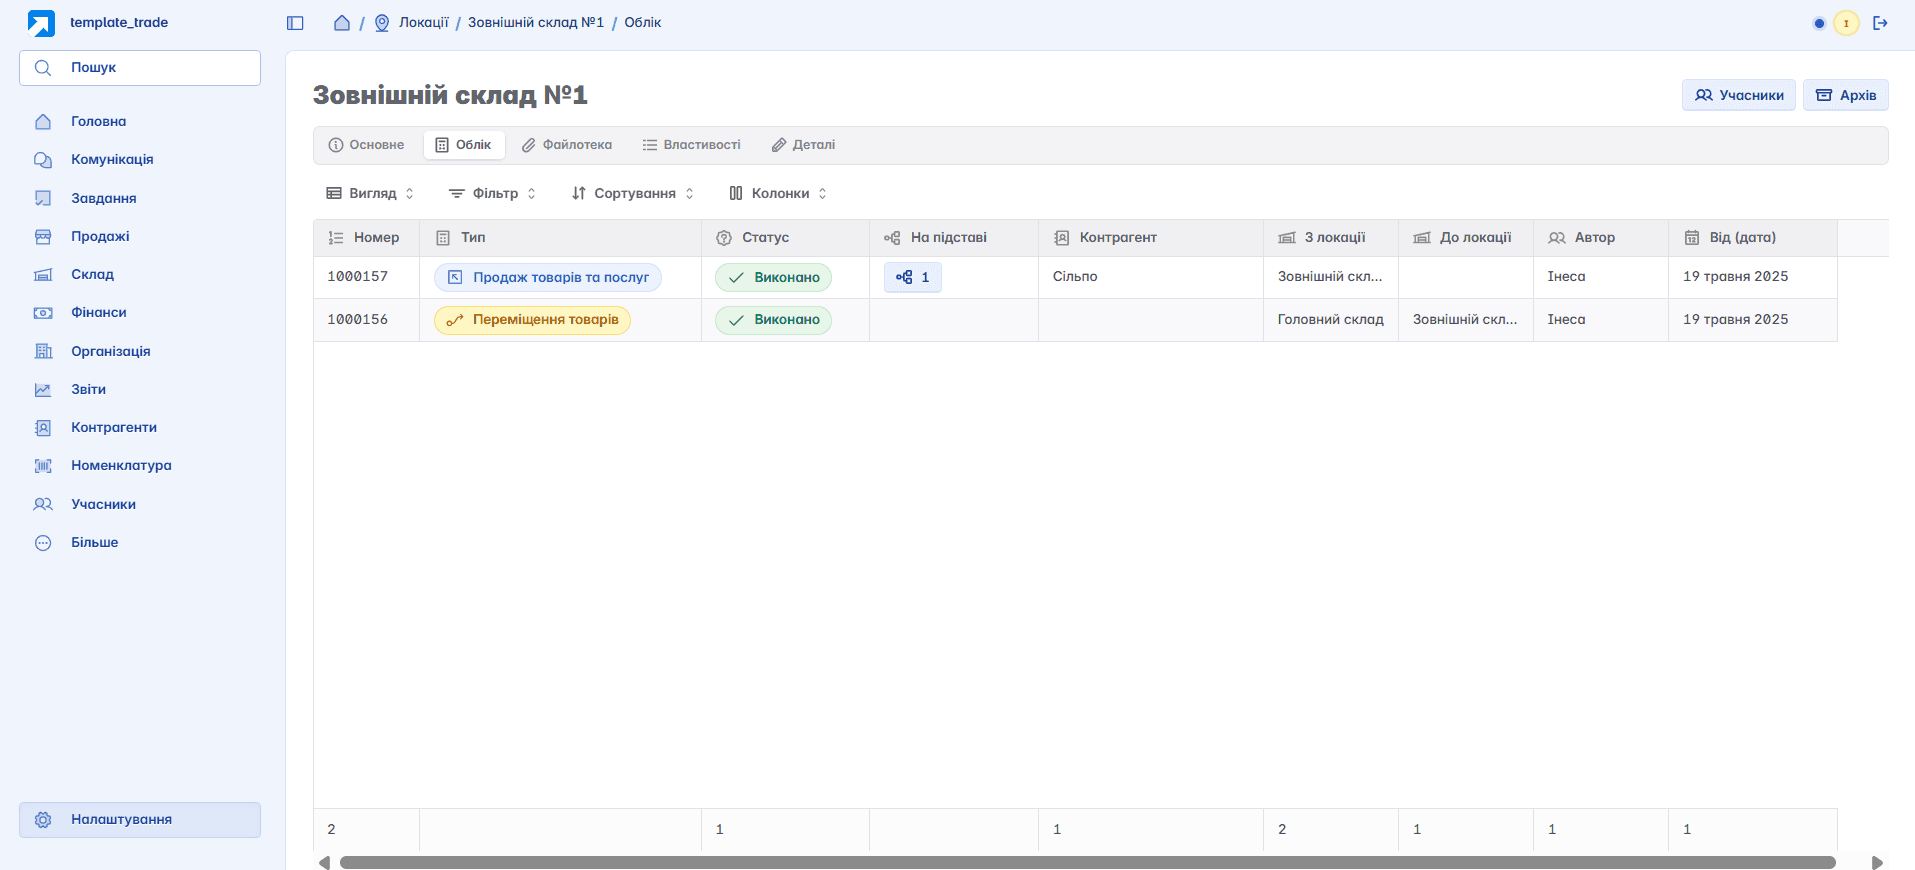Open Контрагенти from the sidebar
Screen dimensions: 1915x870
click(x=140, y=428)
